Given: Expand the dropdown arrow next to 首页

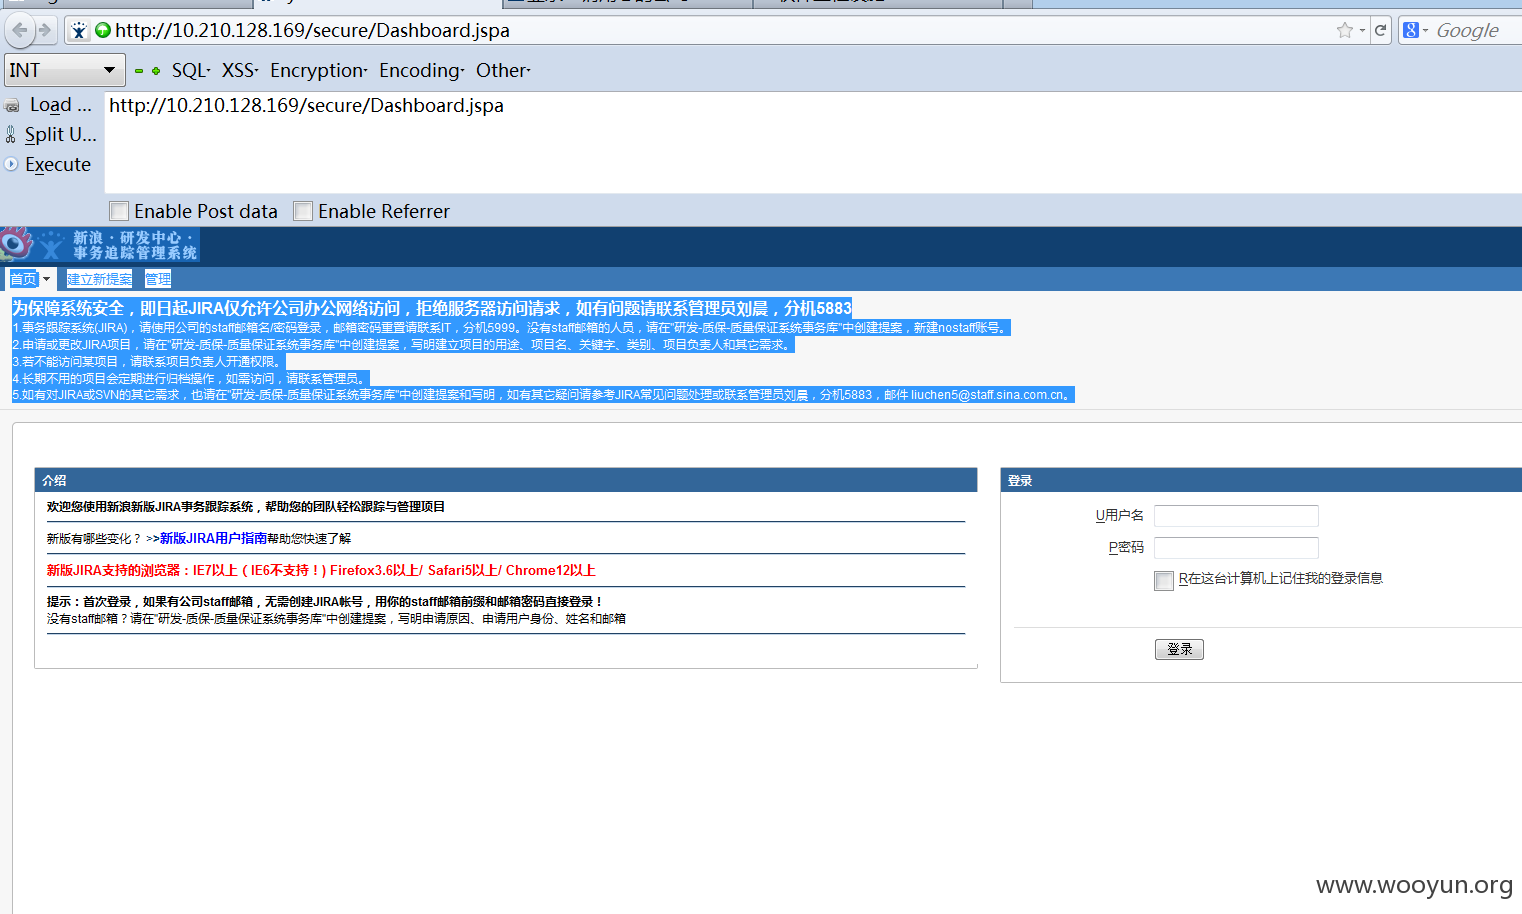Looking at the screenshot, I should (x=46, y=279).
